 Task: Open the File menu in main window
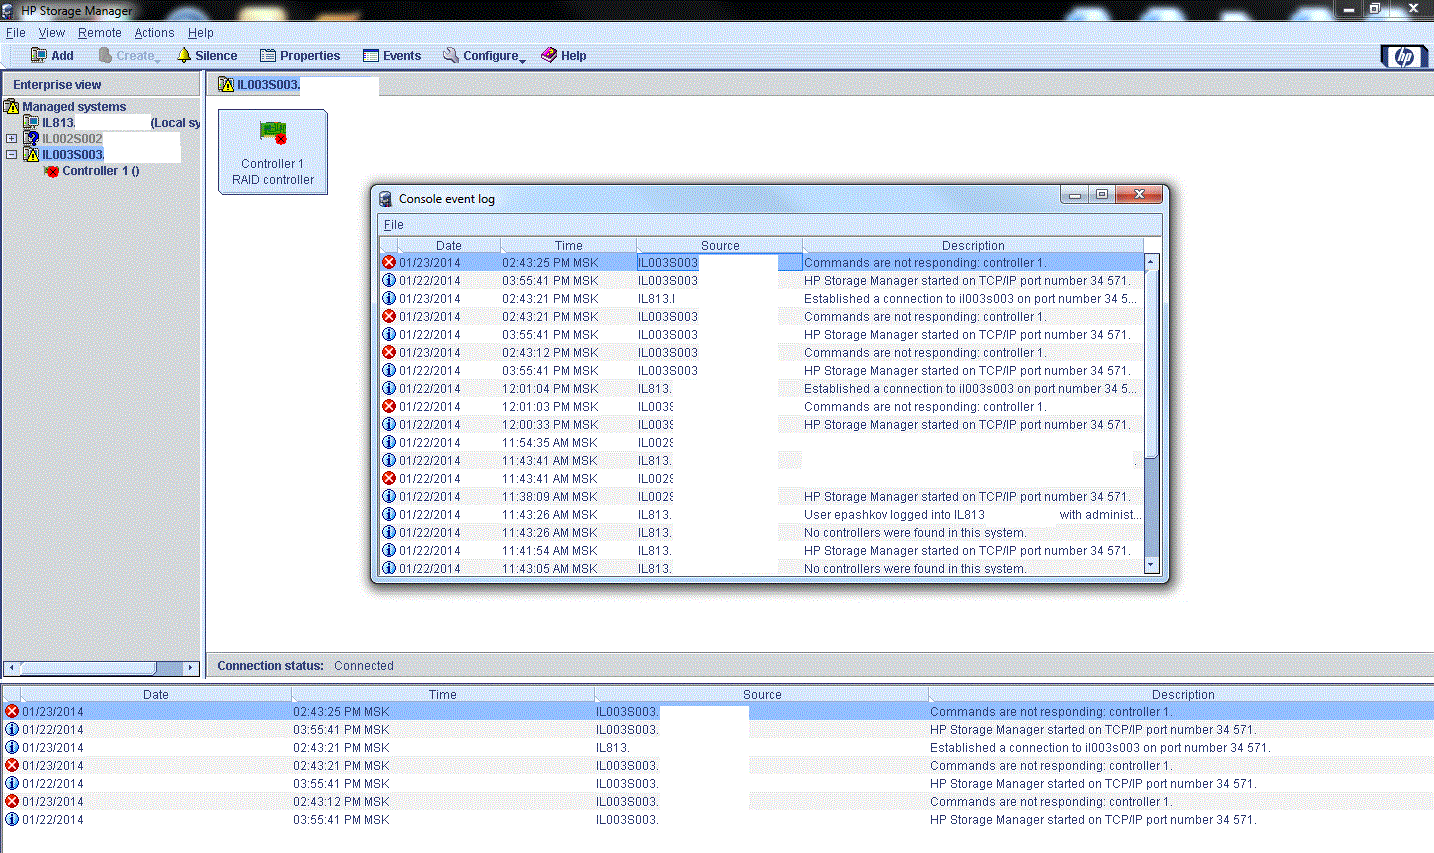16,33
